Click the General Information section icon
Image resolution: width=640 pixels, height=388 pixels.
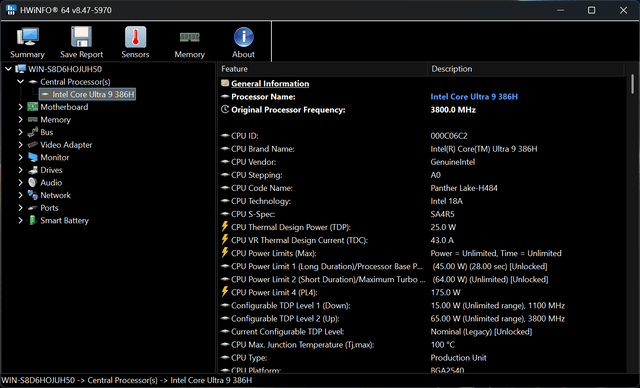[224, 83]
